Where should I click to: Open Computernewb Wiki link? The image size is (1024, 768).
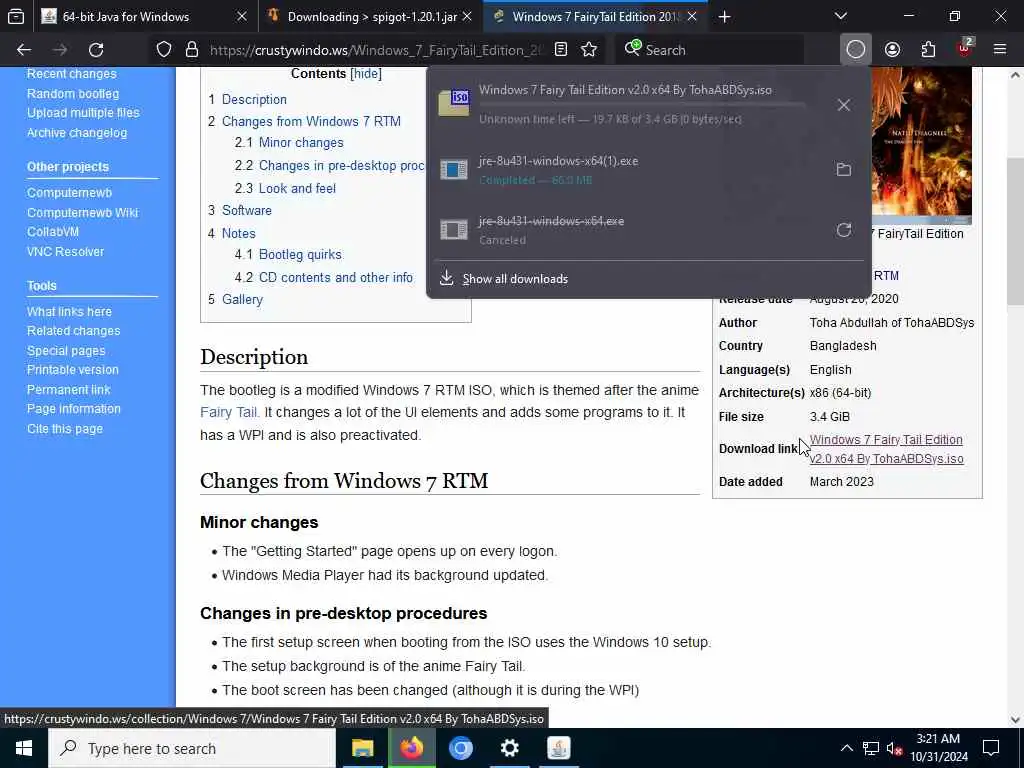pos(82,212)
